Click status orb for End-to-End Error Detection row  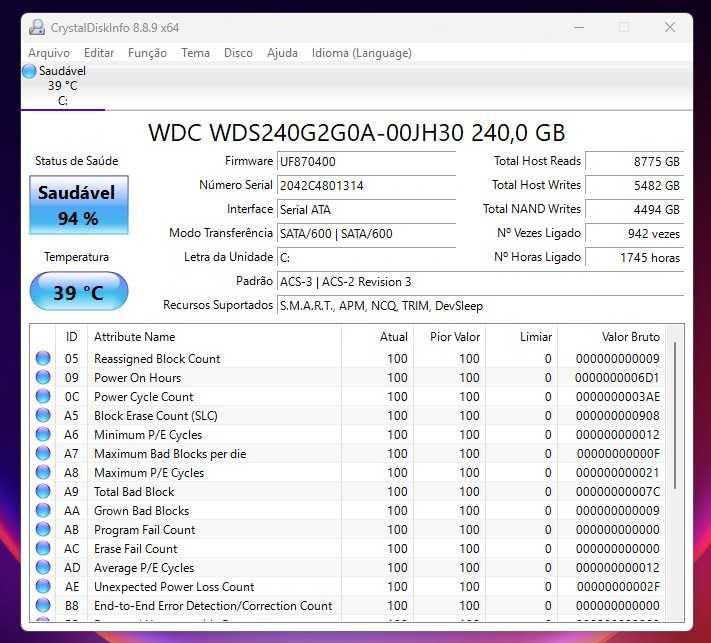(43, 605)
